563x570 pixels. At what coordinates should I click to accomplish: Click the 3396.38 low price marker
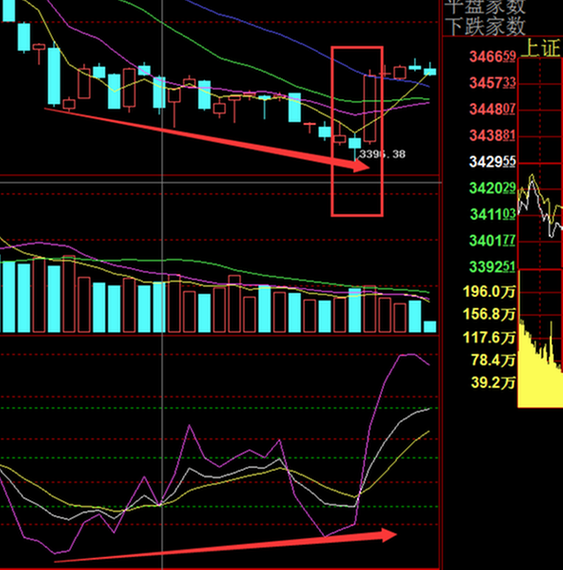pos(382,154)
